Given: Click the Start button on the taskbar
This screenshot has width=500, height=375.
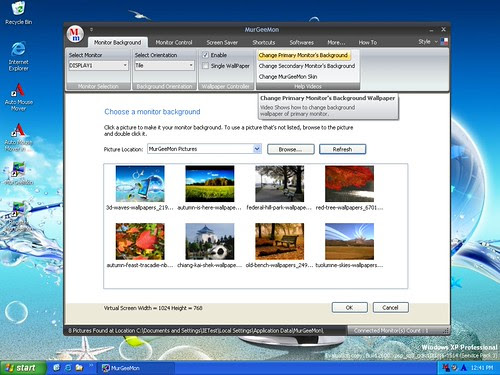Looking at the screenshot, I should pos(22,368).
